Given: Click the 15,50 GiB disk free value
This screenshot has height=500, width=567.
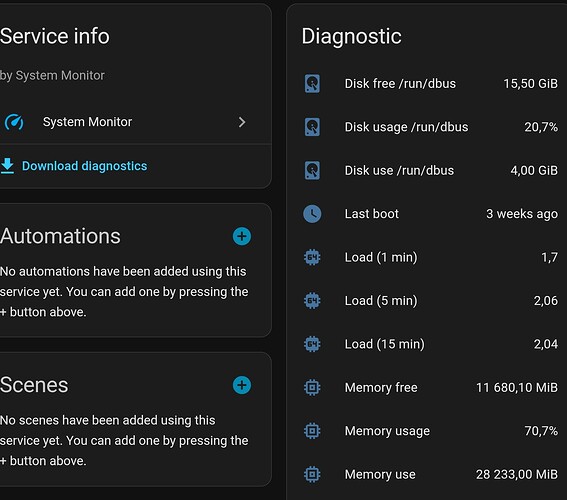Looking at the screenshot, I should point(530,84).
